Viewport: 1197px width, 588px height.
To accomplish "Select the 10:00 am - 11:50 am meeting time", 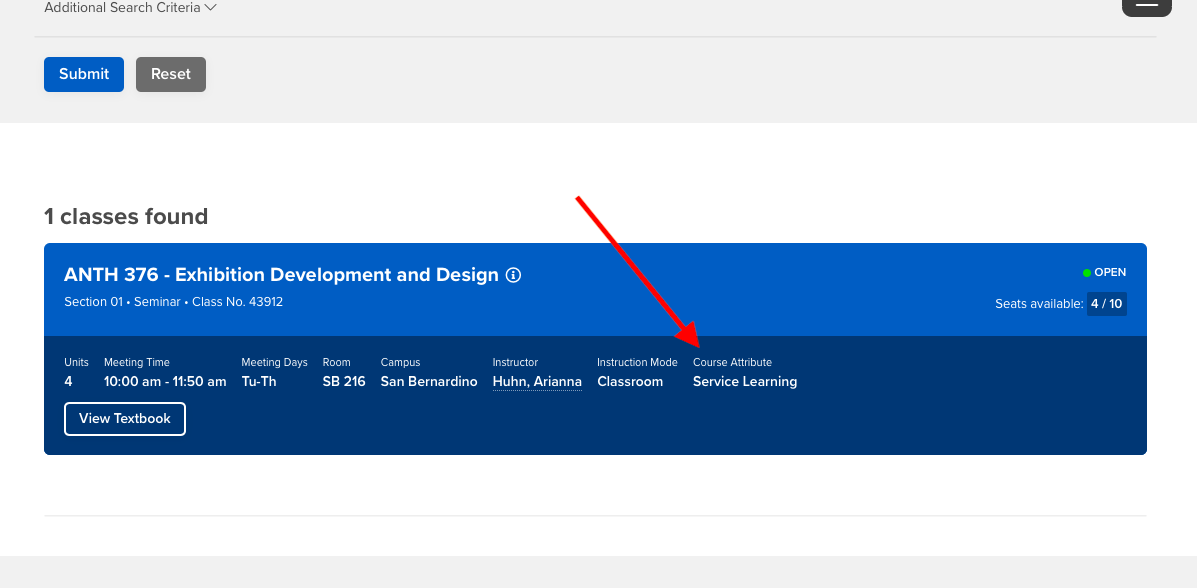I will [x=165, y=382].
